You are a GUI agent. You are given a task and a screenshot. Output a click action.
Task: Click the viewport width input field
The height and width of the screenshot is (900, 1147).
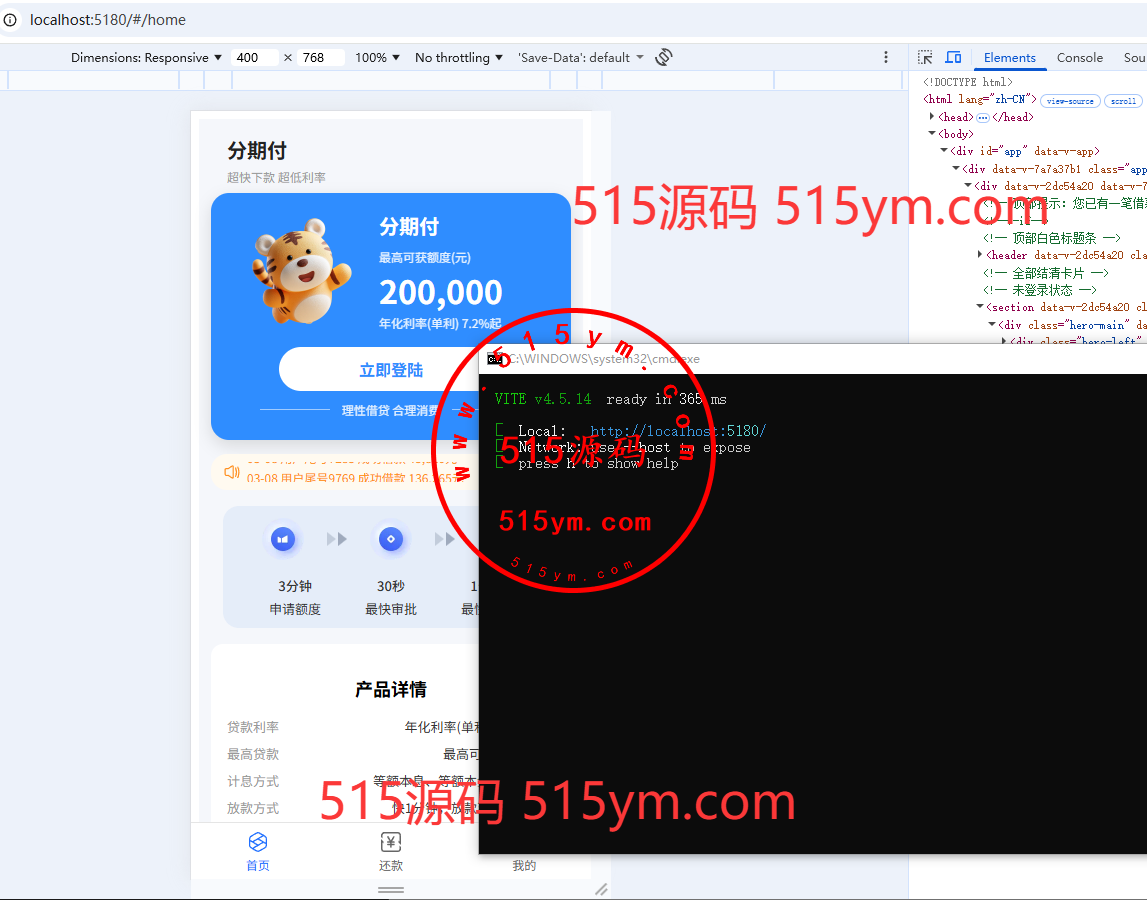[x=254, y=57]
